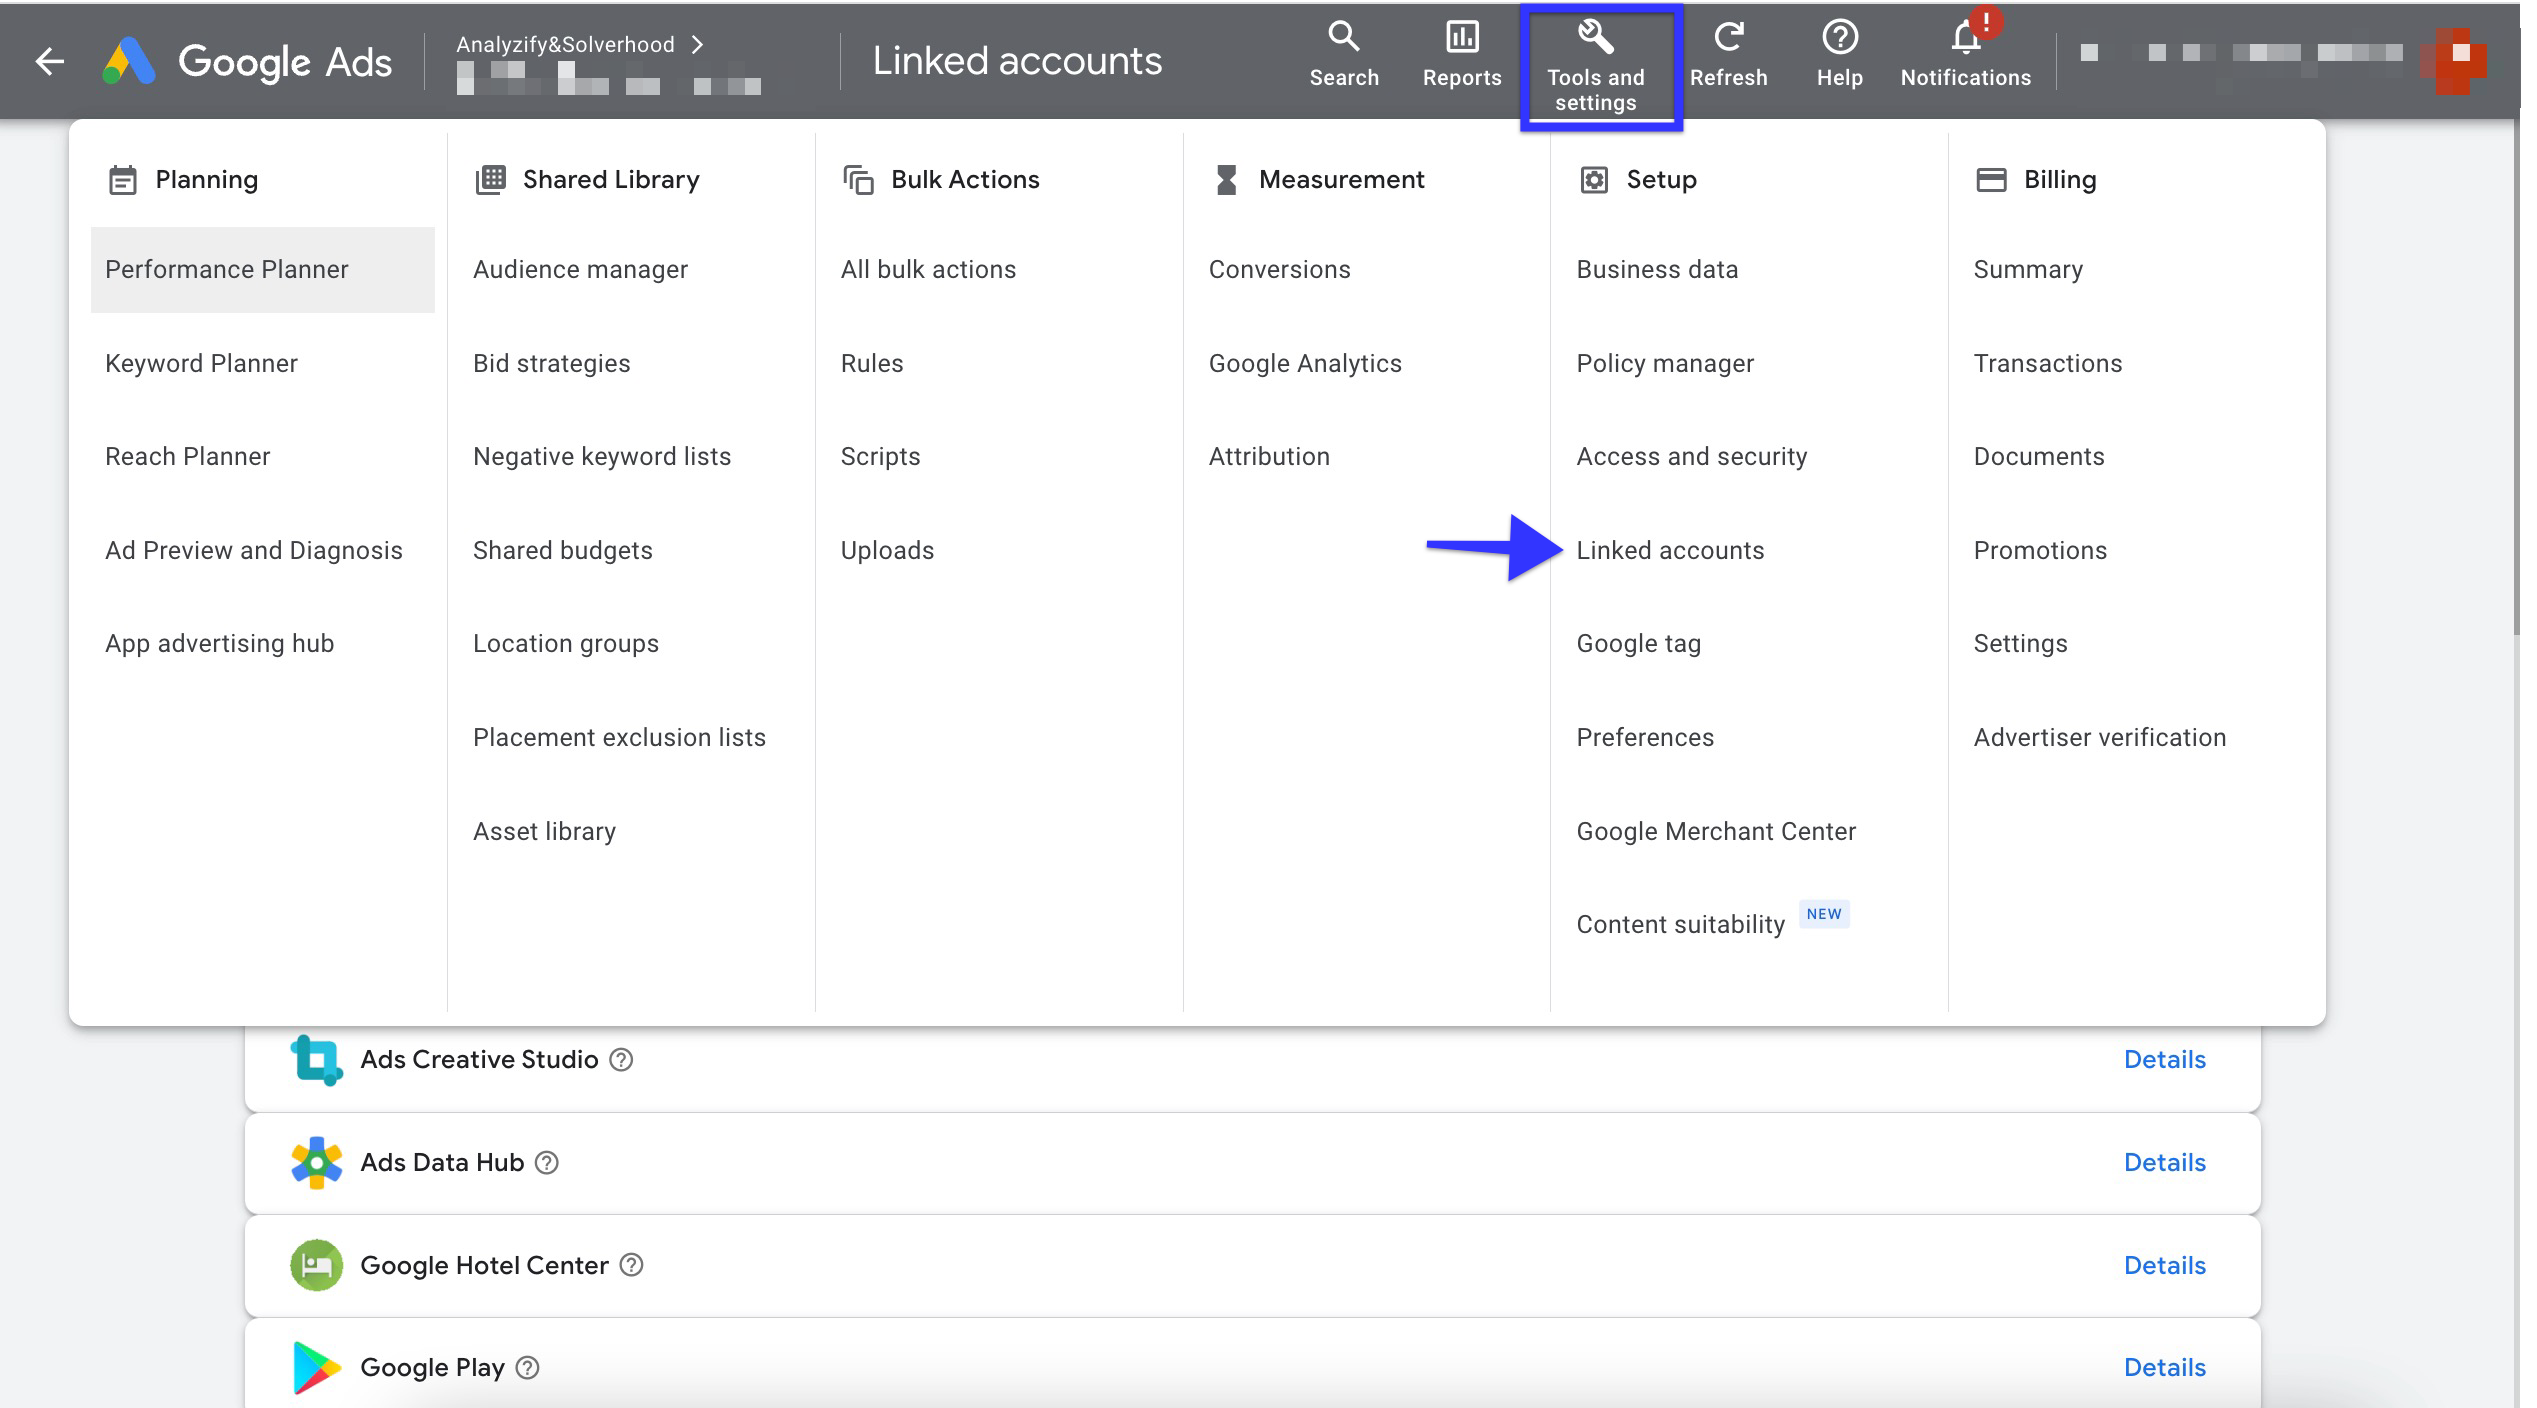Open Google tag
This screenshot has height=1408, width=2537.
click(x=1638, y=643)
